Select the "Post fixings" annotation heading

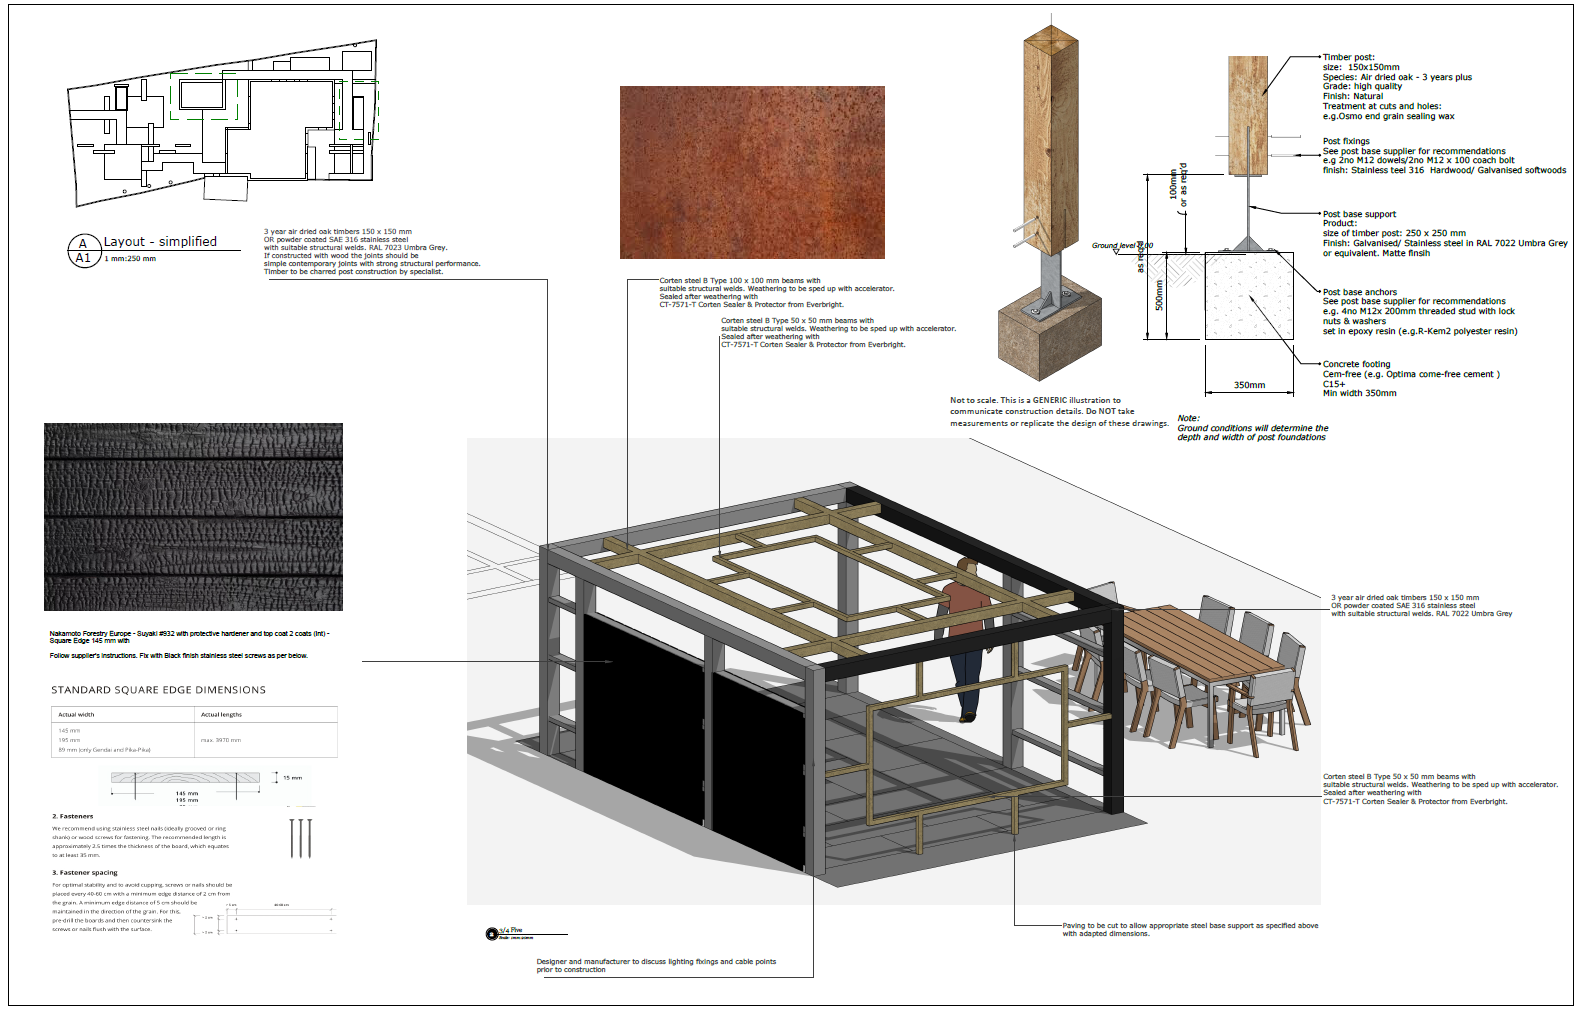[1346, 142]
